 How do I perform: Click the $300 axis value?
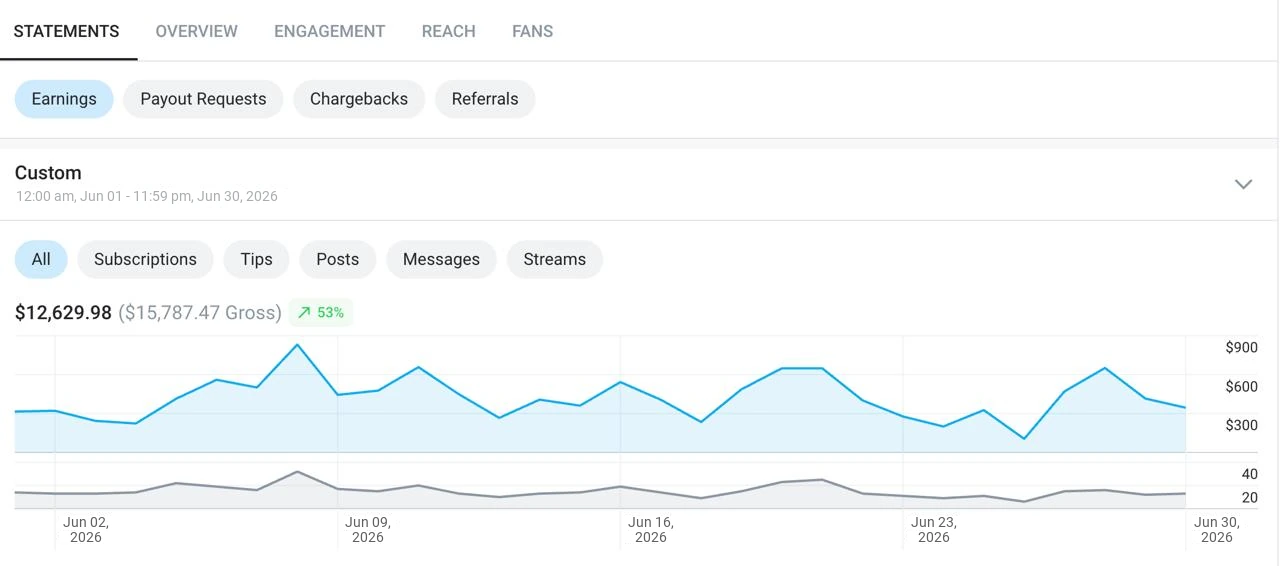[x=1241, y=425]
